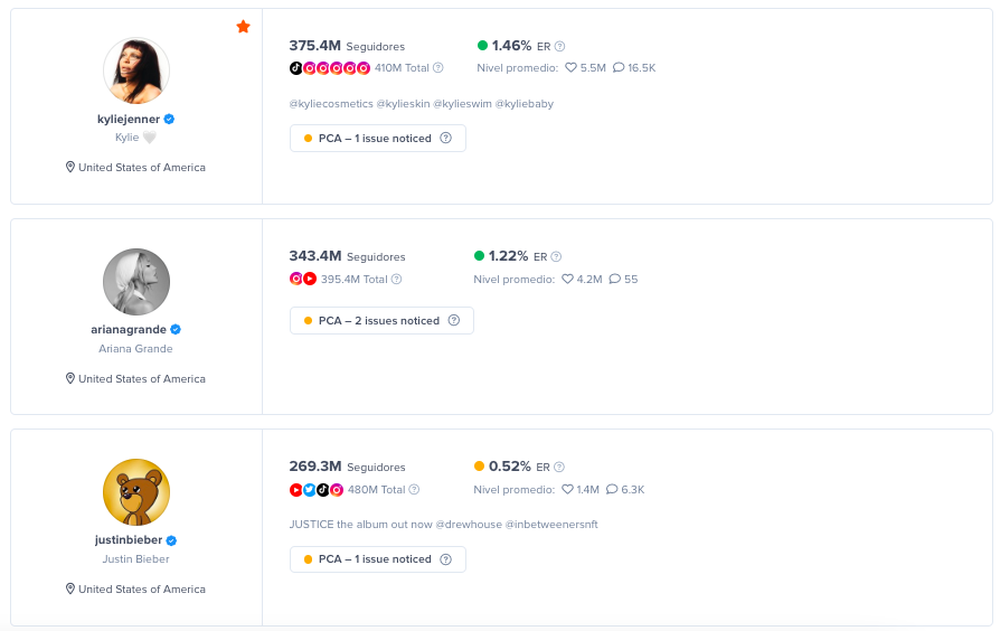Click 'United States of America' under kyliejenner
1000x631 pixels.
[142, 167]
